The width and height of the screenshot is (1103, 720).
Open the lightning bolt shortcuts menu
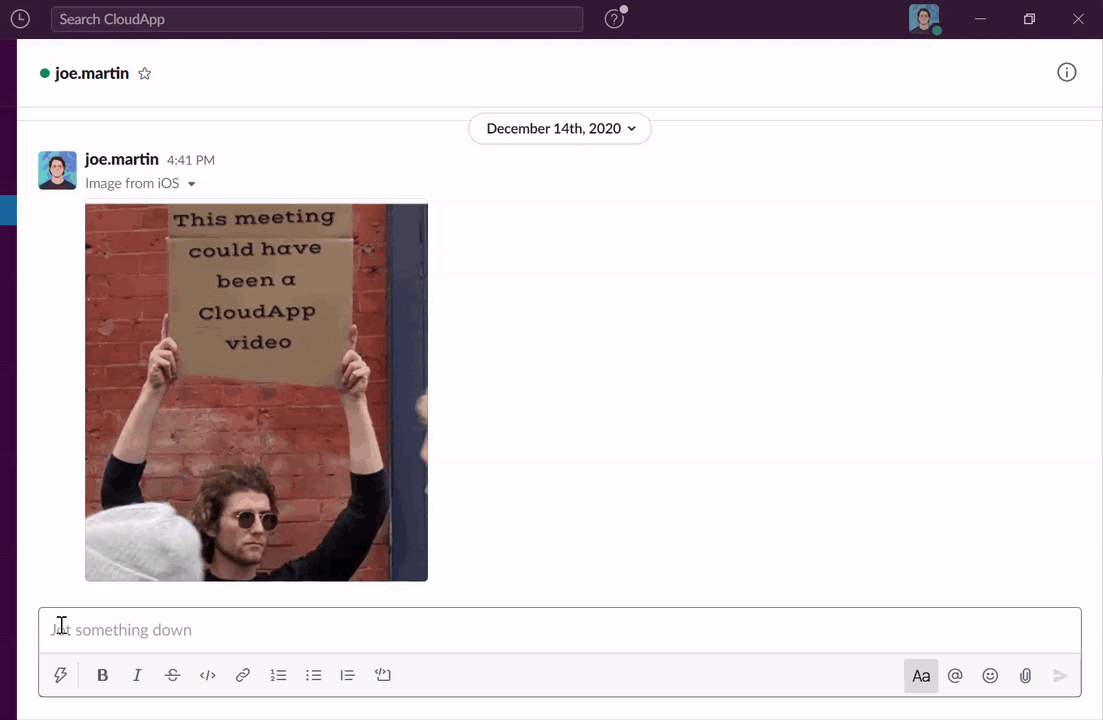point(60,676)
